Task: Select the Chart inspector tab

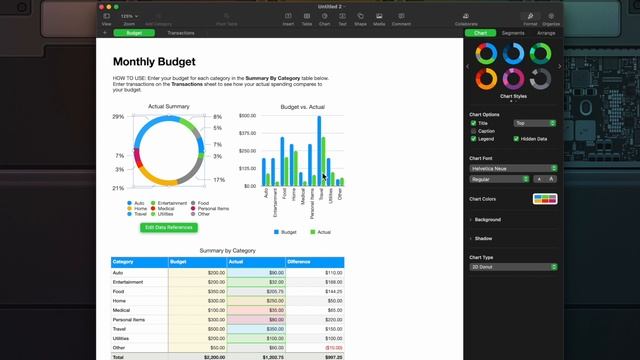Action: coord(480,33)
